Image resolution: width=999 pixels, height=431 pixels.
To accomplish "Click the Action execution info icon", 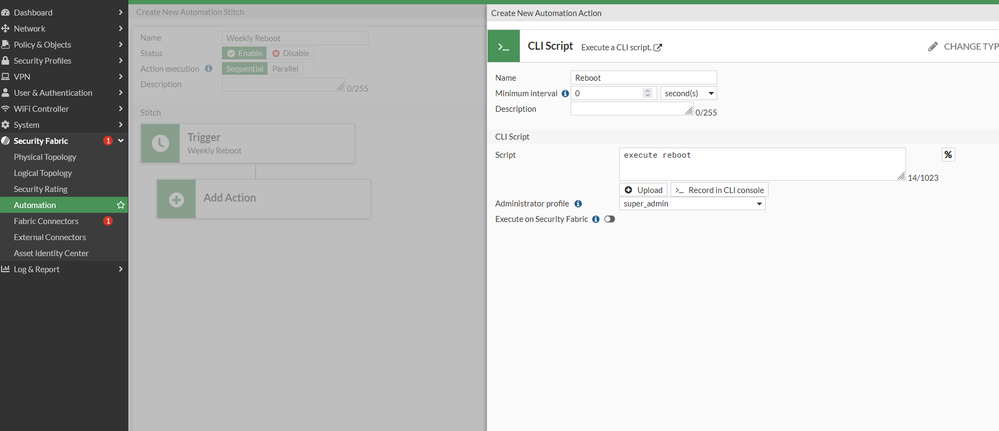I will tap(208, 69).
